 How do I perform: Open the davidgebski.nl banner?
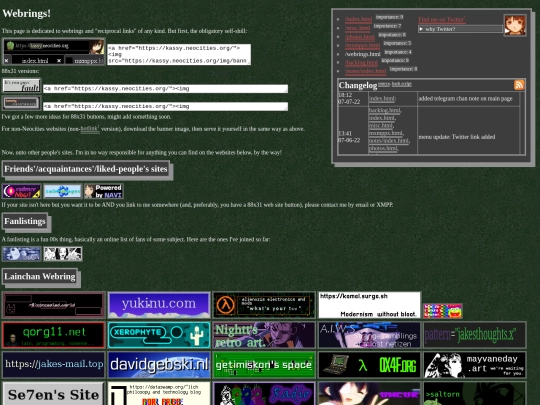159,365
